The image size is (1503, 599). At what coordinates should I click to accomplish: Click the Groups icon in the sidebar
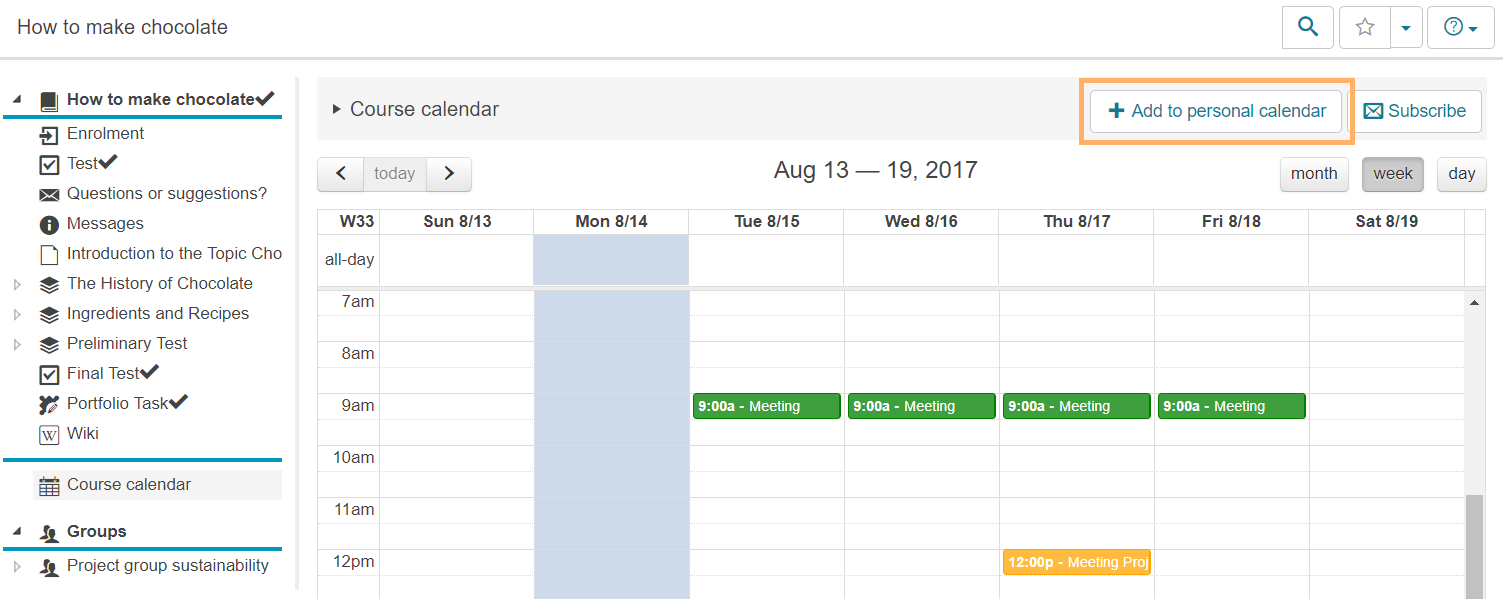pos(49,531)
